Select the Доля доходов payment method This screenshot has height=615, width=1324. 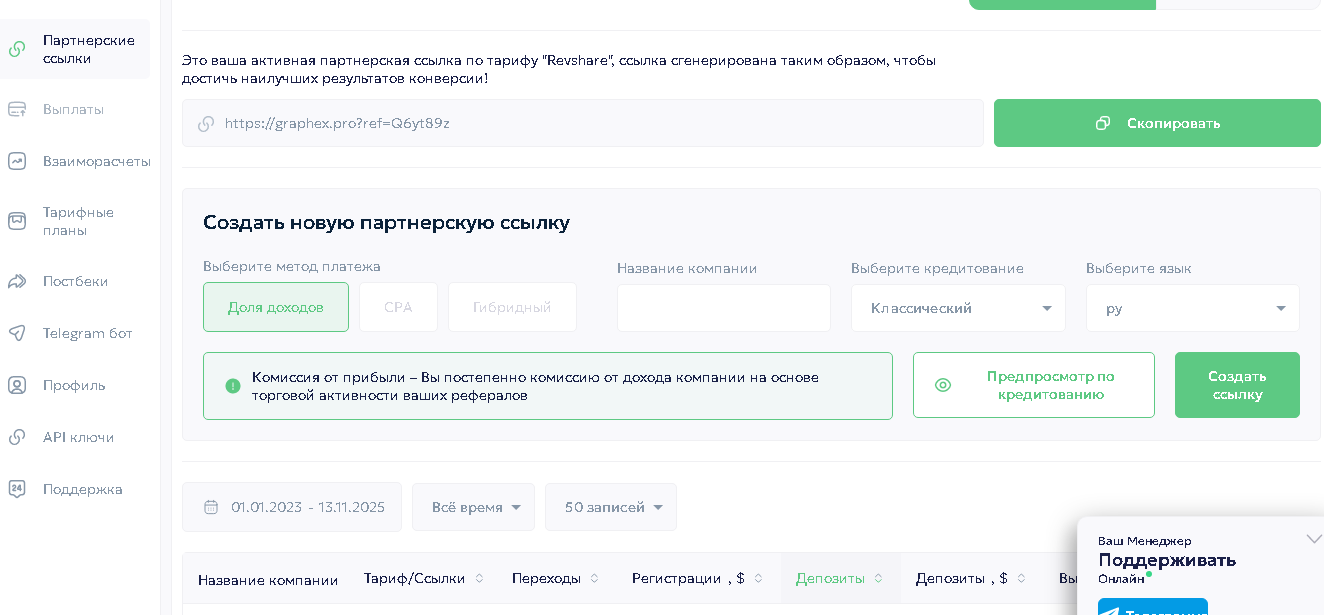click(276, 307)
